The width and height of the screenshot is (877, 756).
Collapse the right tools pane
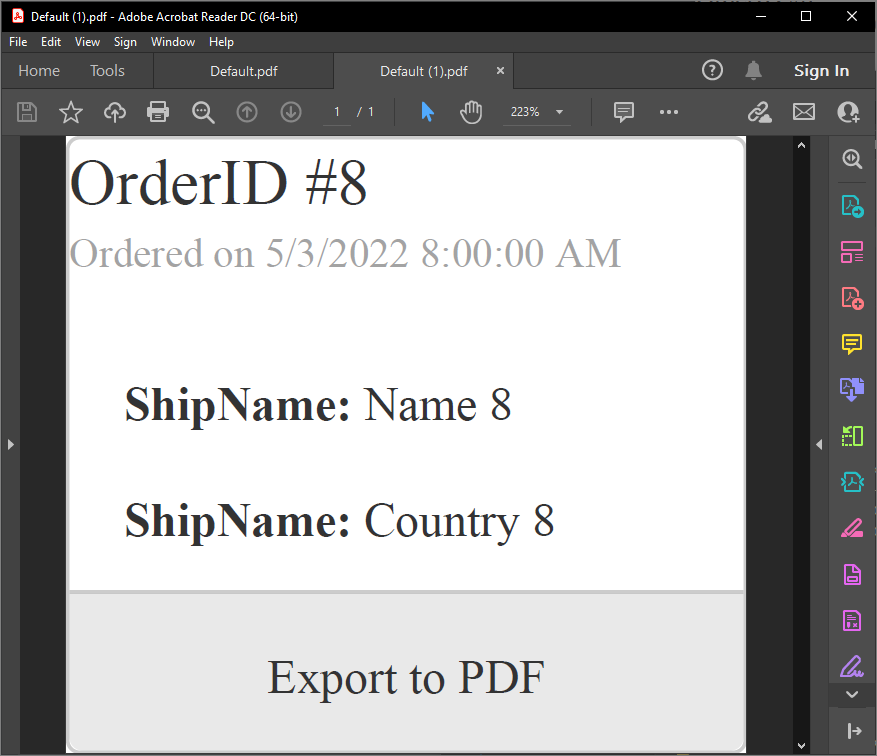pyautogui.click(x=819, y=444)
